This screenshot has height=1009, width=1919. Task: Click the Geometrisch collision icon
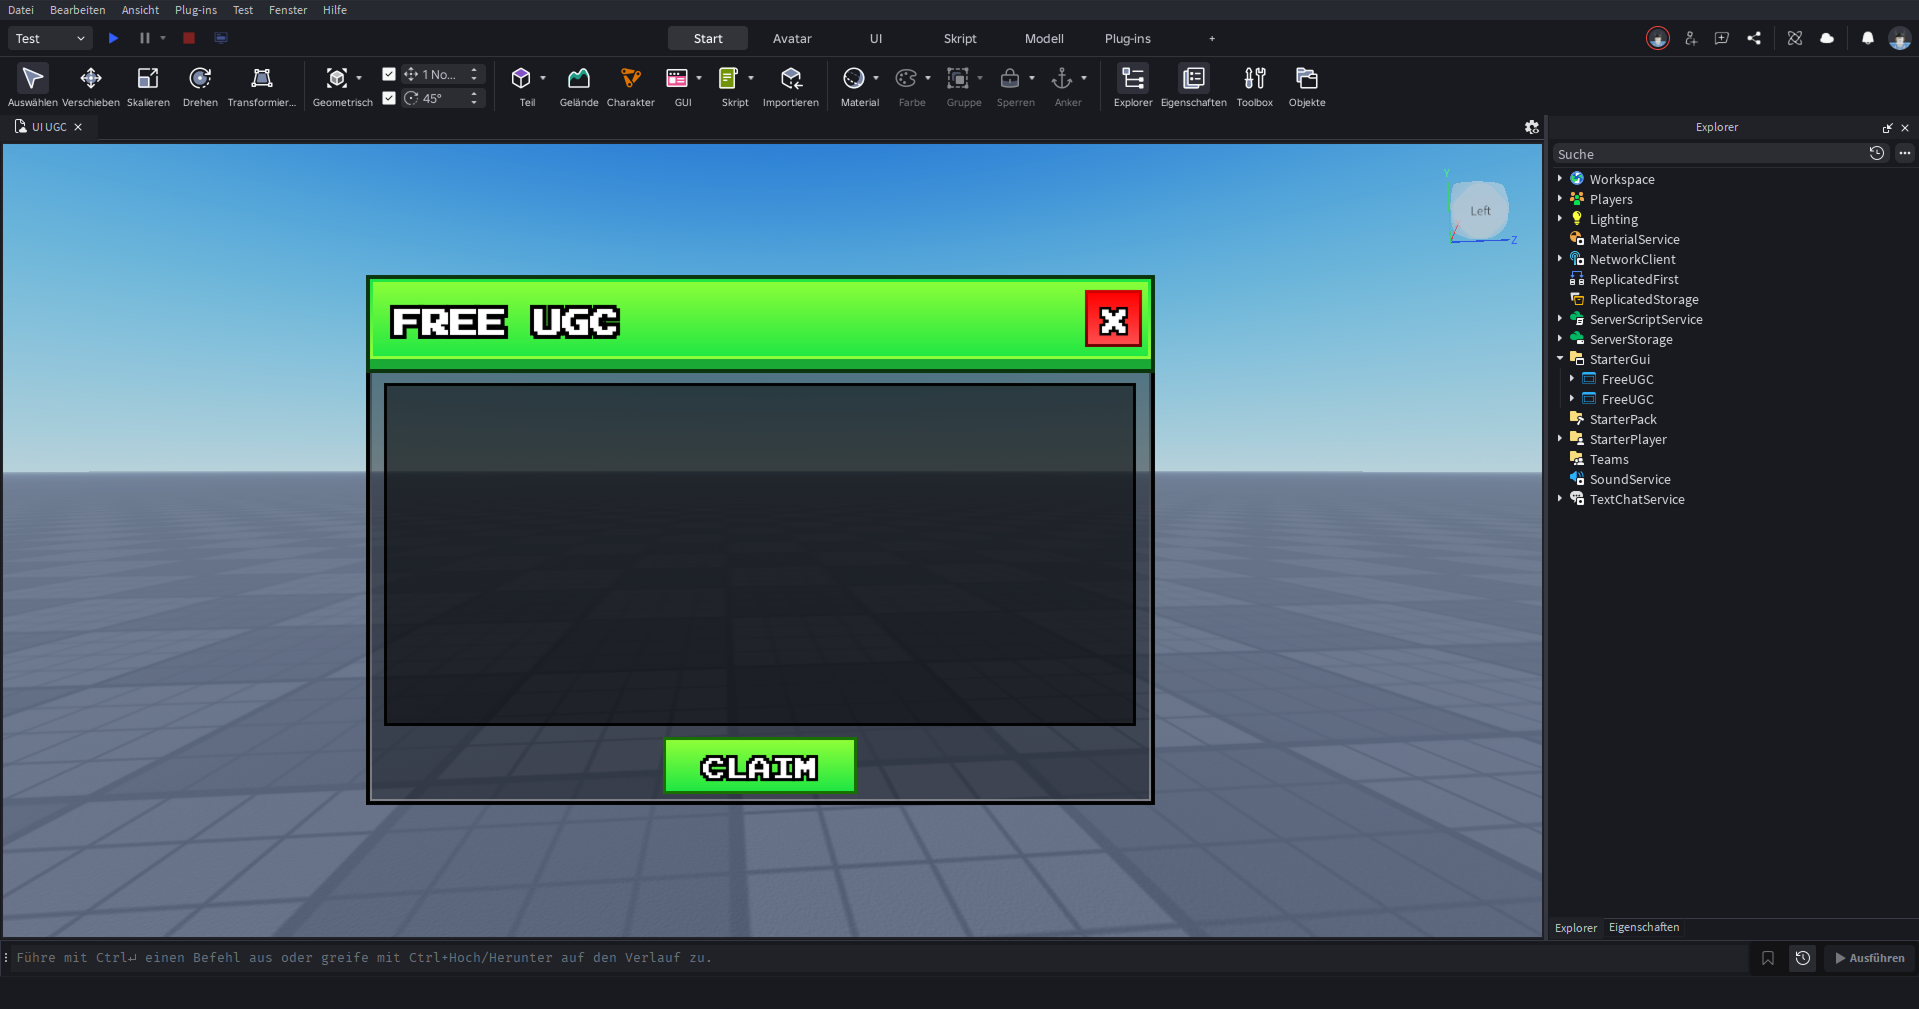(337, 78)
